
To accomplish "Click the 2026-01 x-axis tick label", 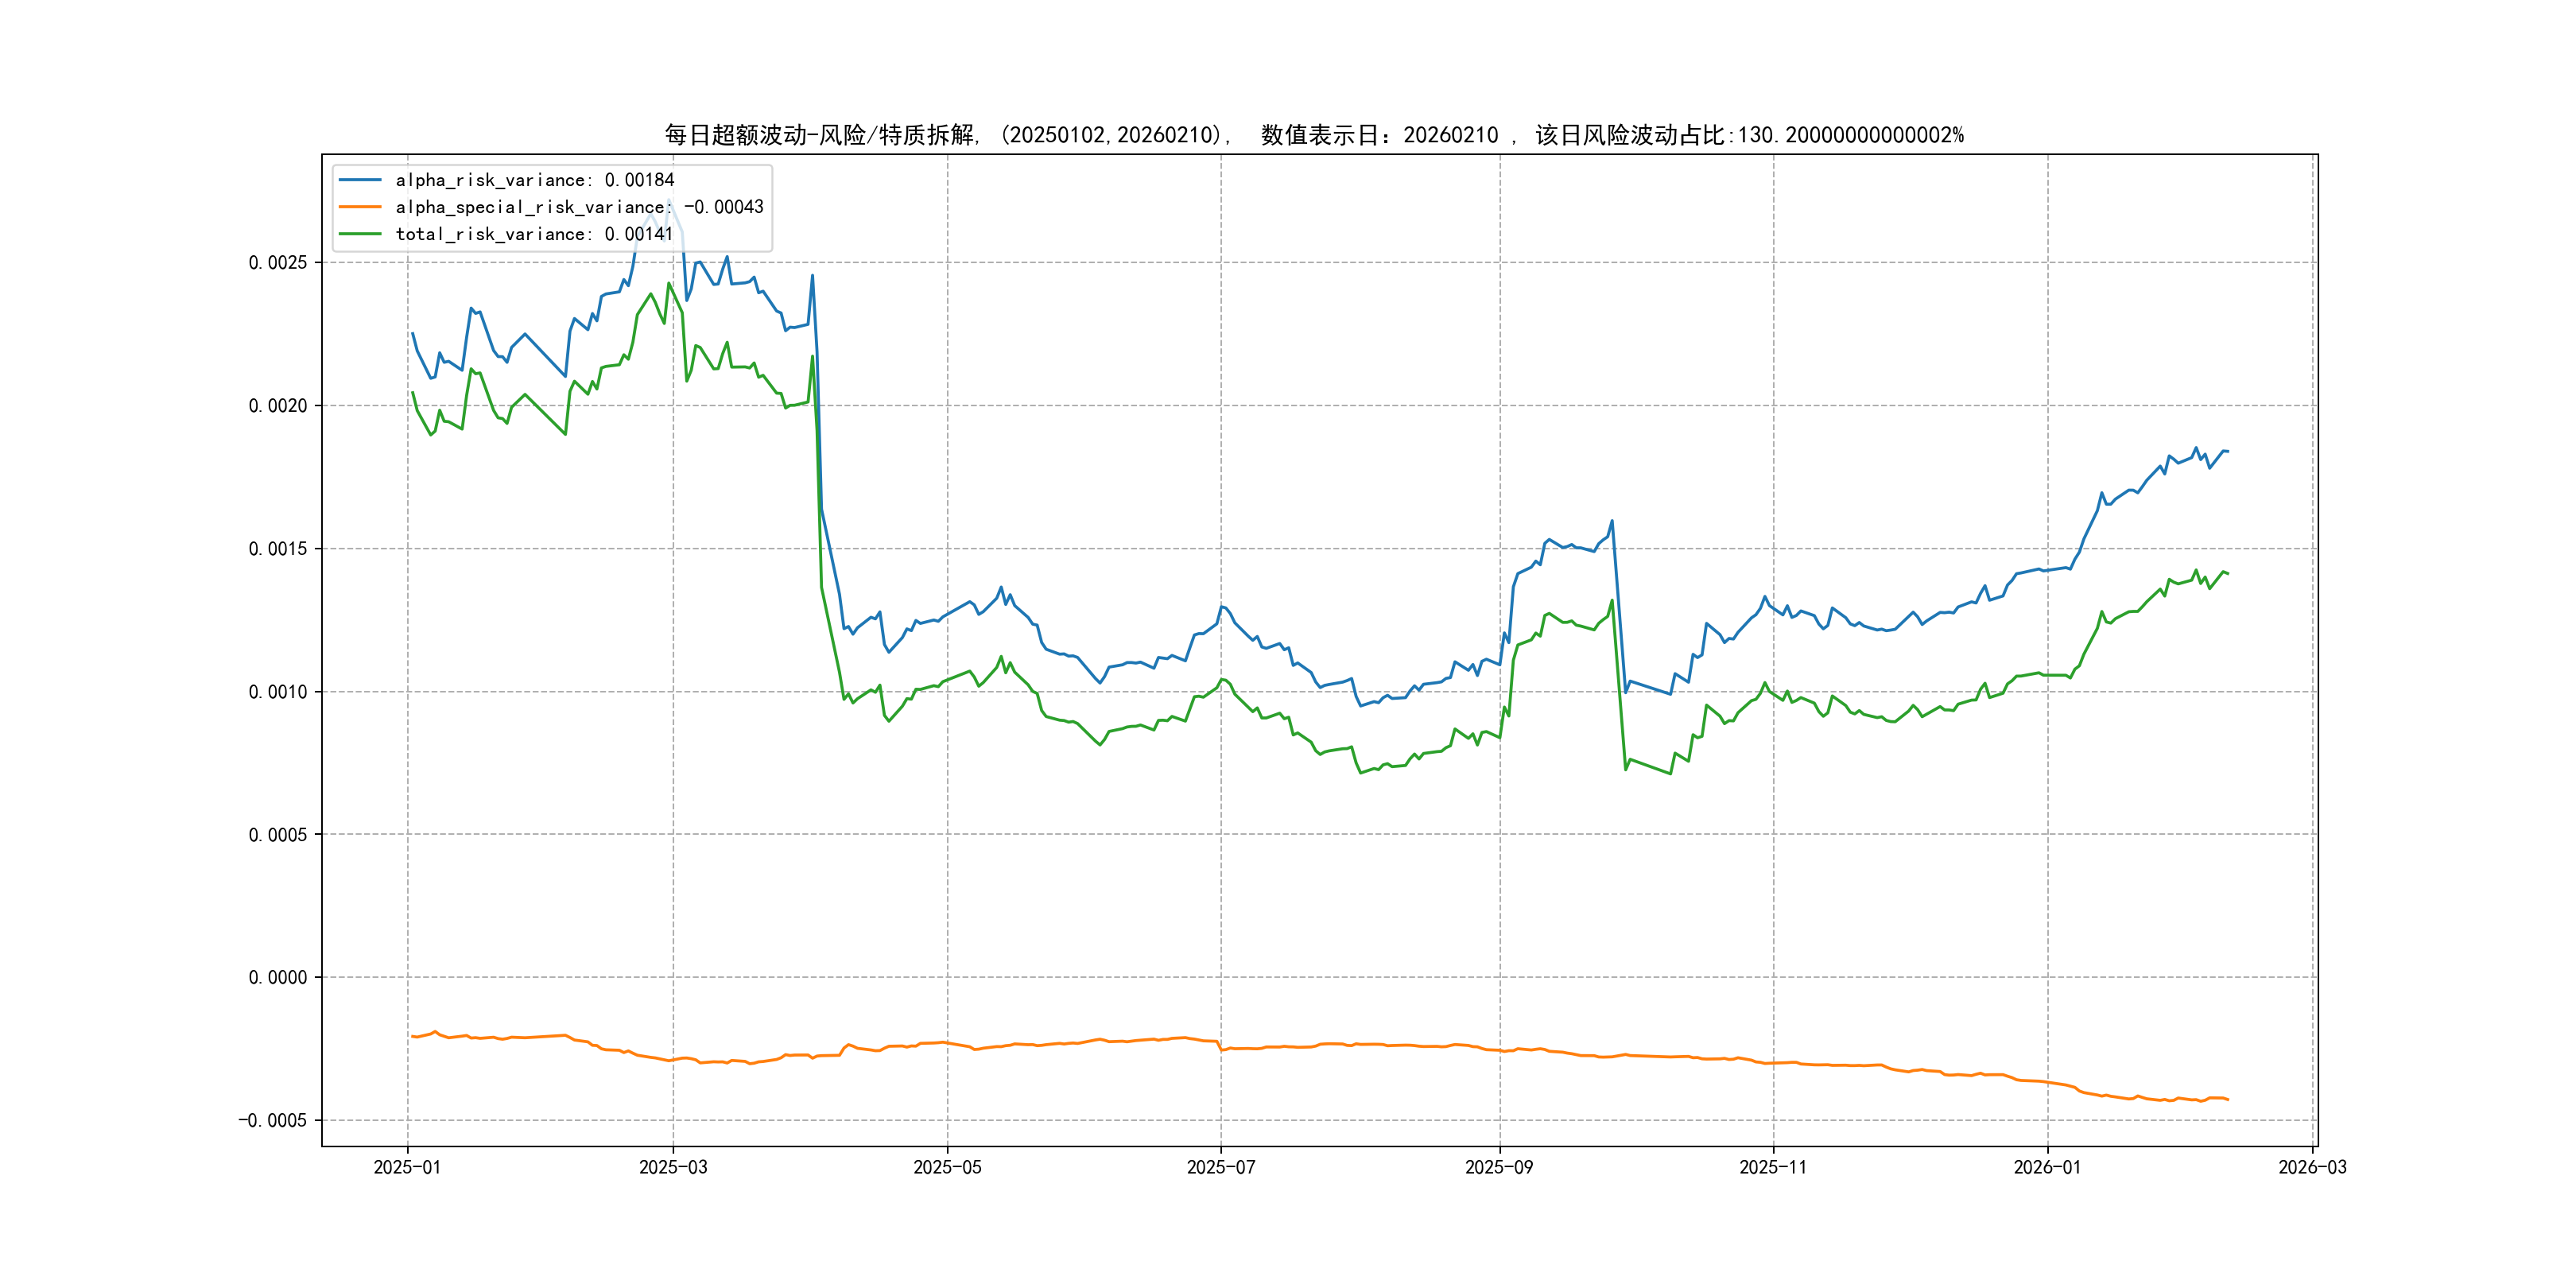I will pos(2047,1167).
